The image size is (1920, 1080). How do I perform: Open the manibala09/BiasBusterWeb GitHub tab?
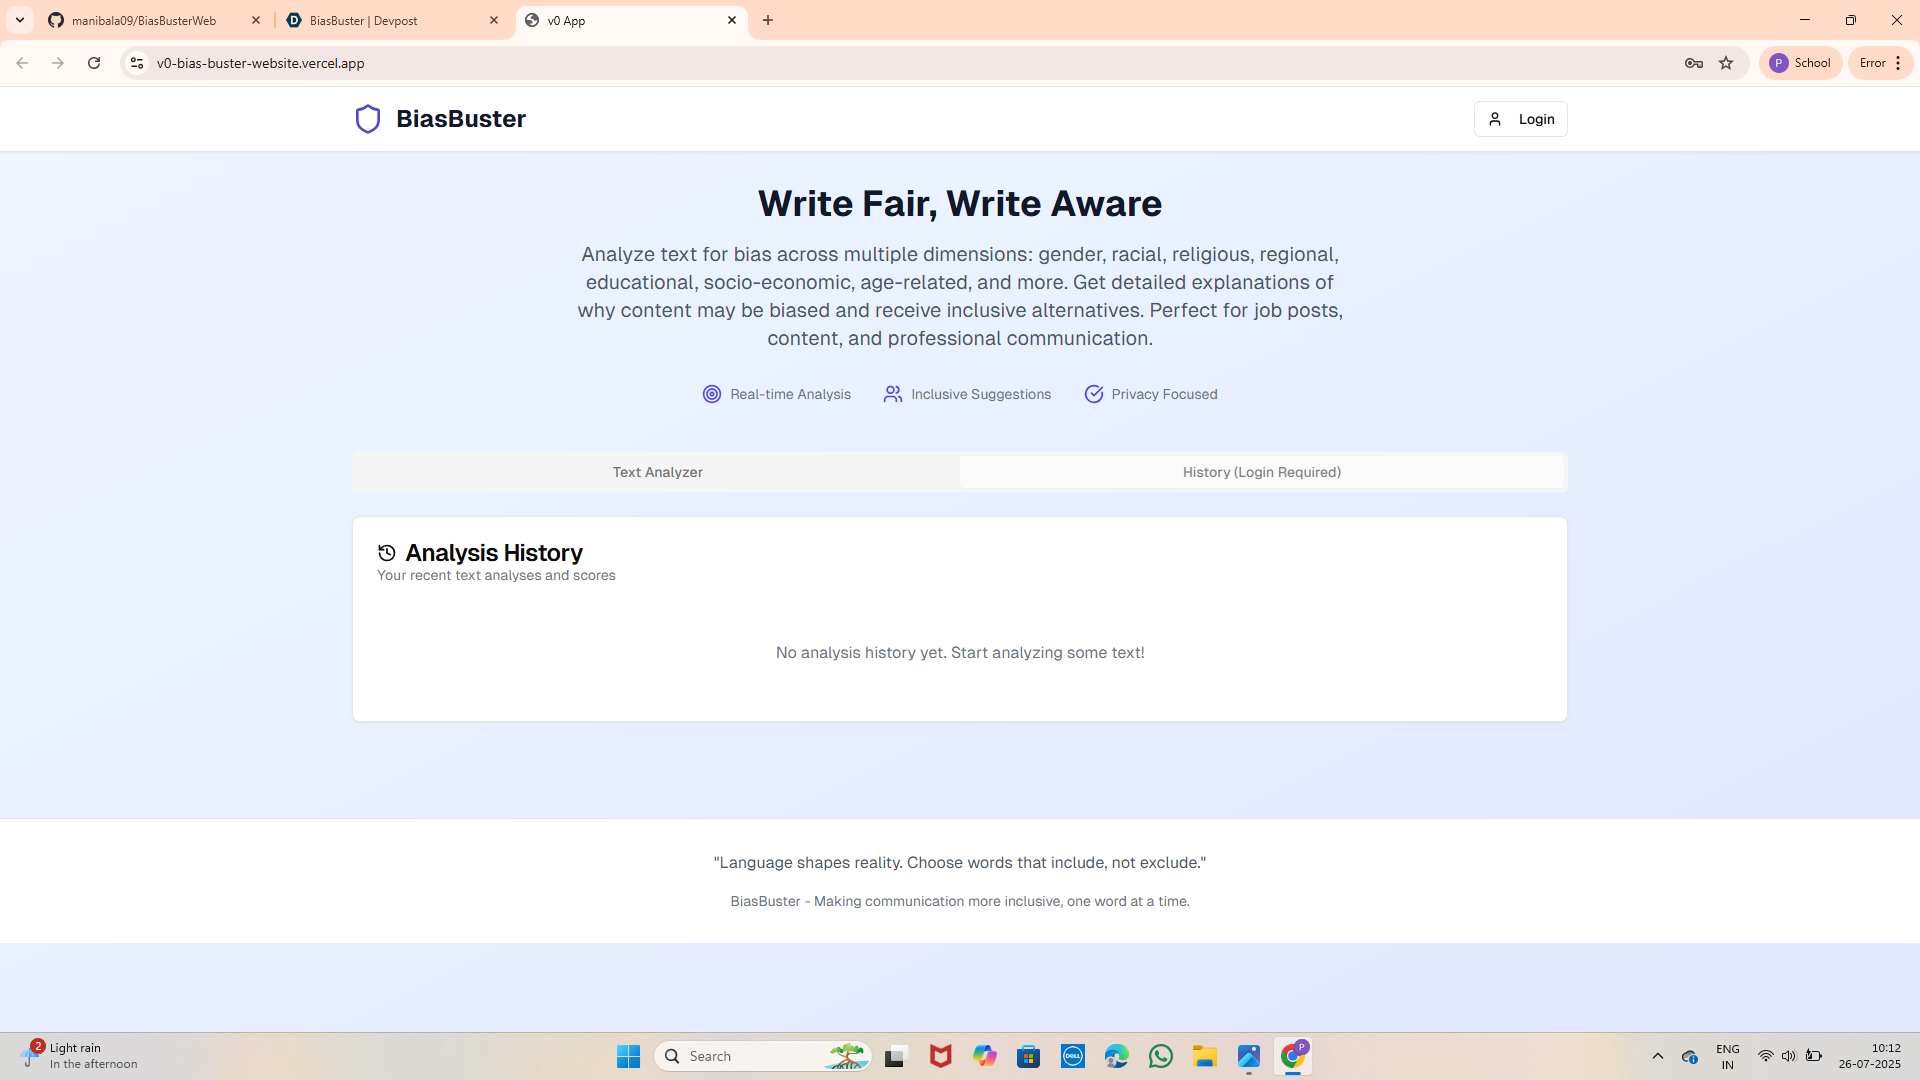144,20
